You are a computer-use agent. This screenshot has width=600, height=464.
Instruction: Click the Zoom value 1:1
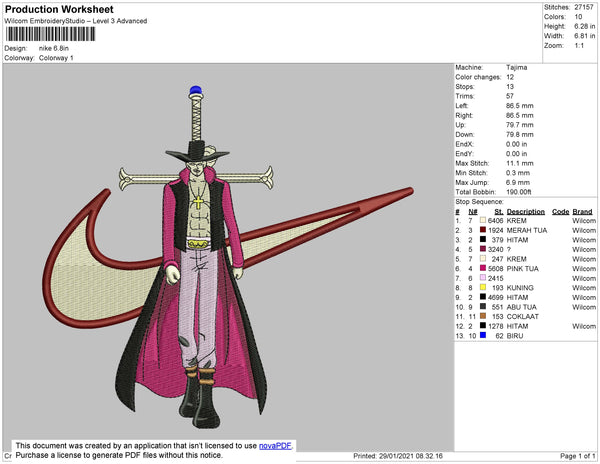(x=579, y=46)
